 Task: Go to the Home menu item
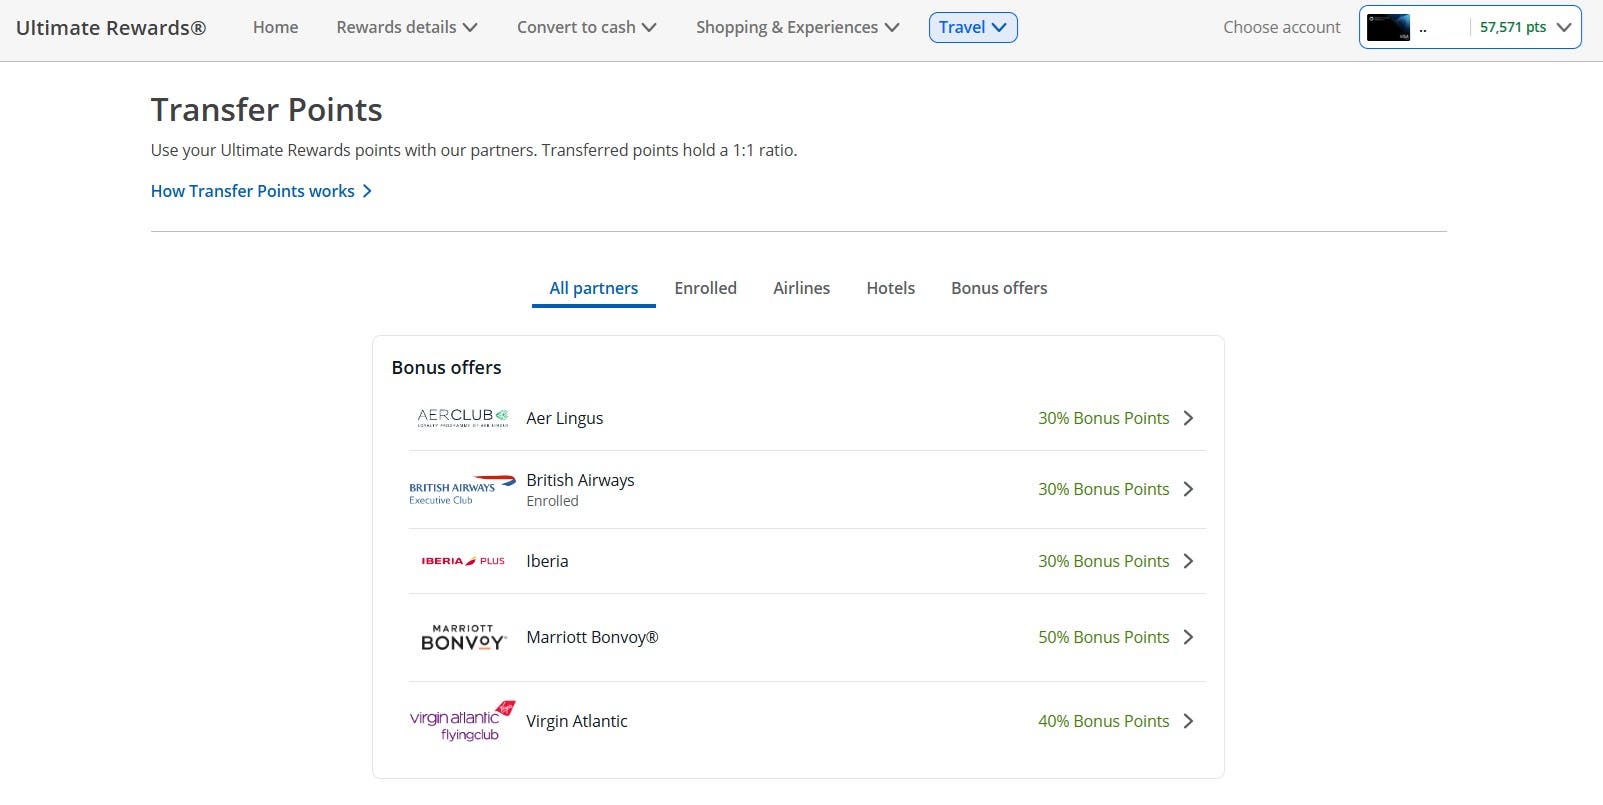275,27
